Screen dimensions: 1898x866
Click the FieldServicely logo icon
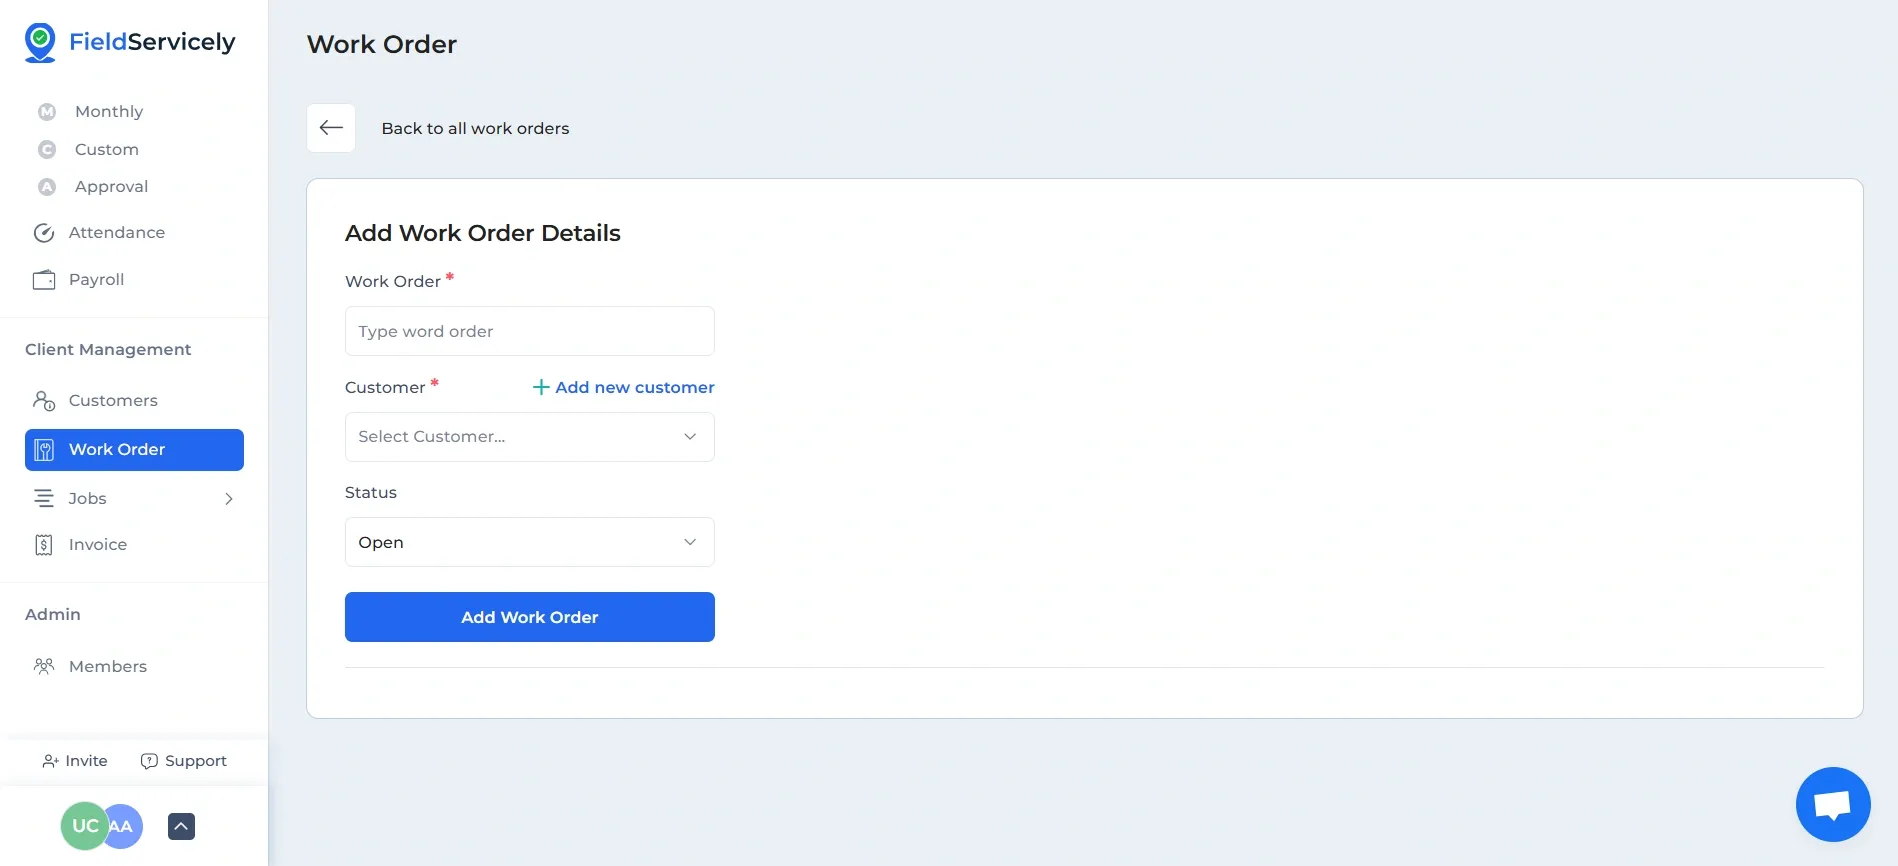click(x=40, y=43)
